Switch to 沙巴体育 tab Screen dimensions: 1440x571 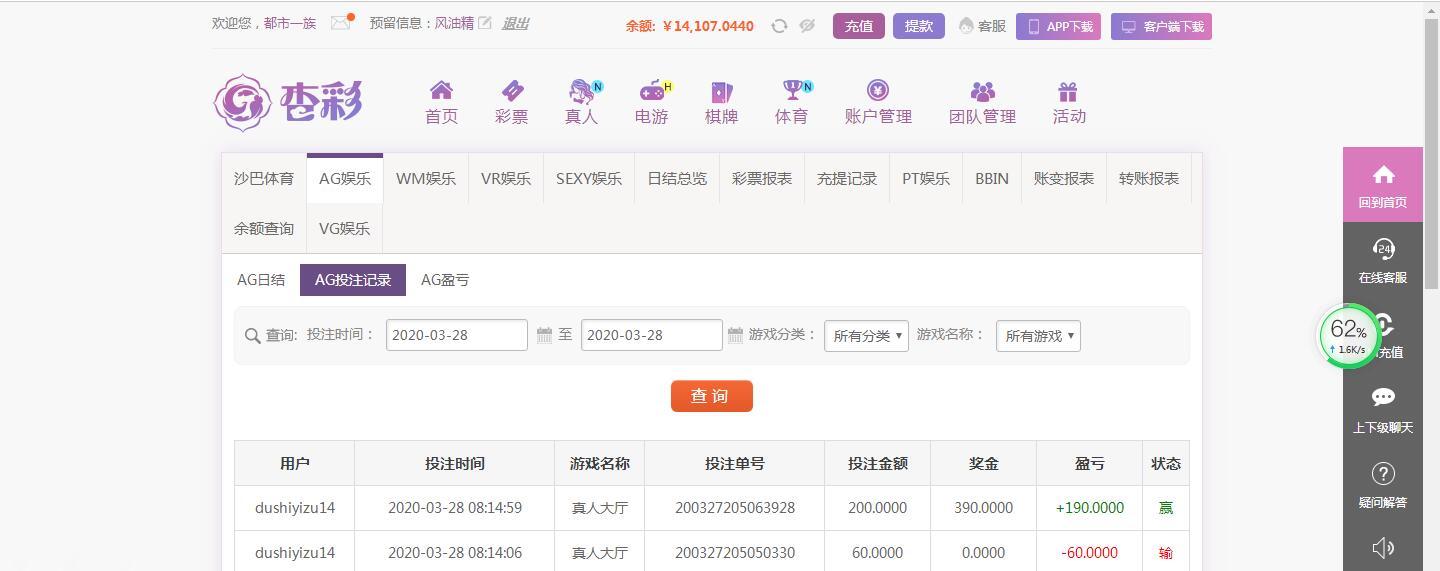264,178
